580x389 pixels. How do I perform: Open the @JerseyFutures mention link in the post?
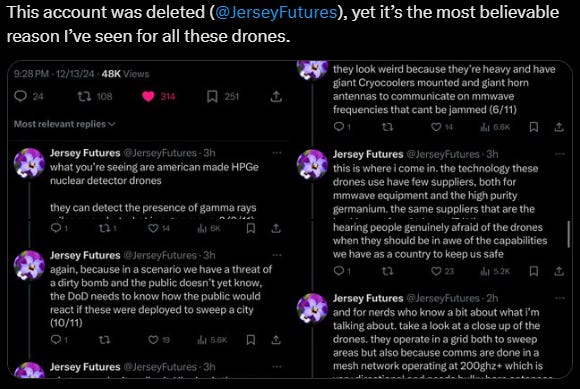click(276, 12)
